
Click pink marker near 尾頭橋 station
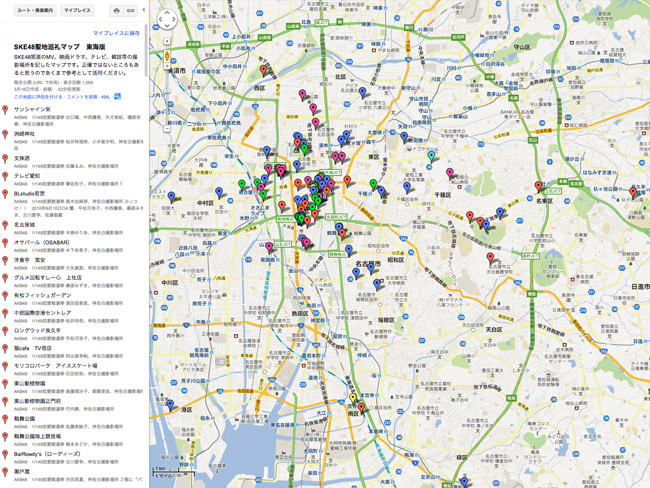click(269, 248)
